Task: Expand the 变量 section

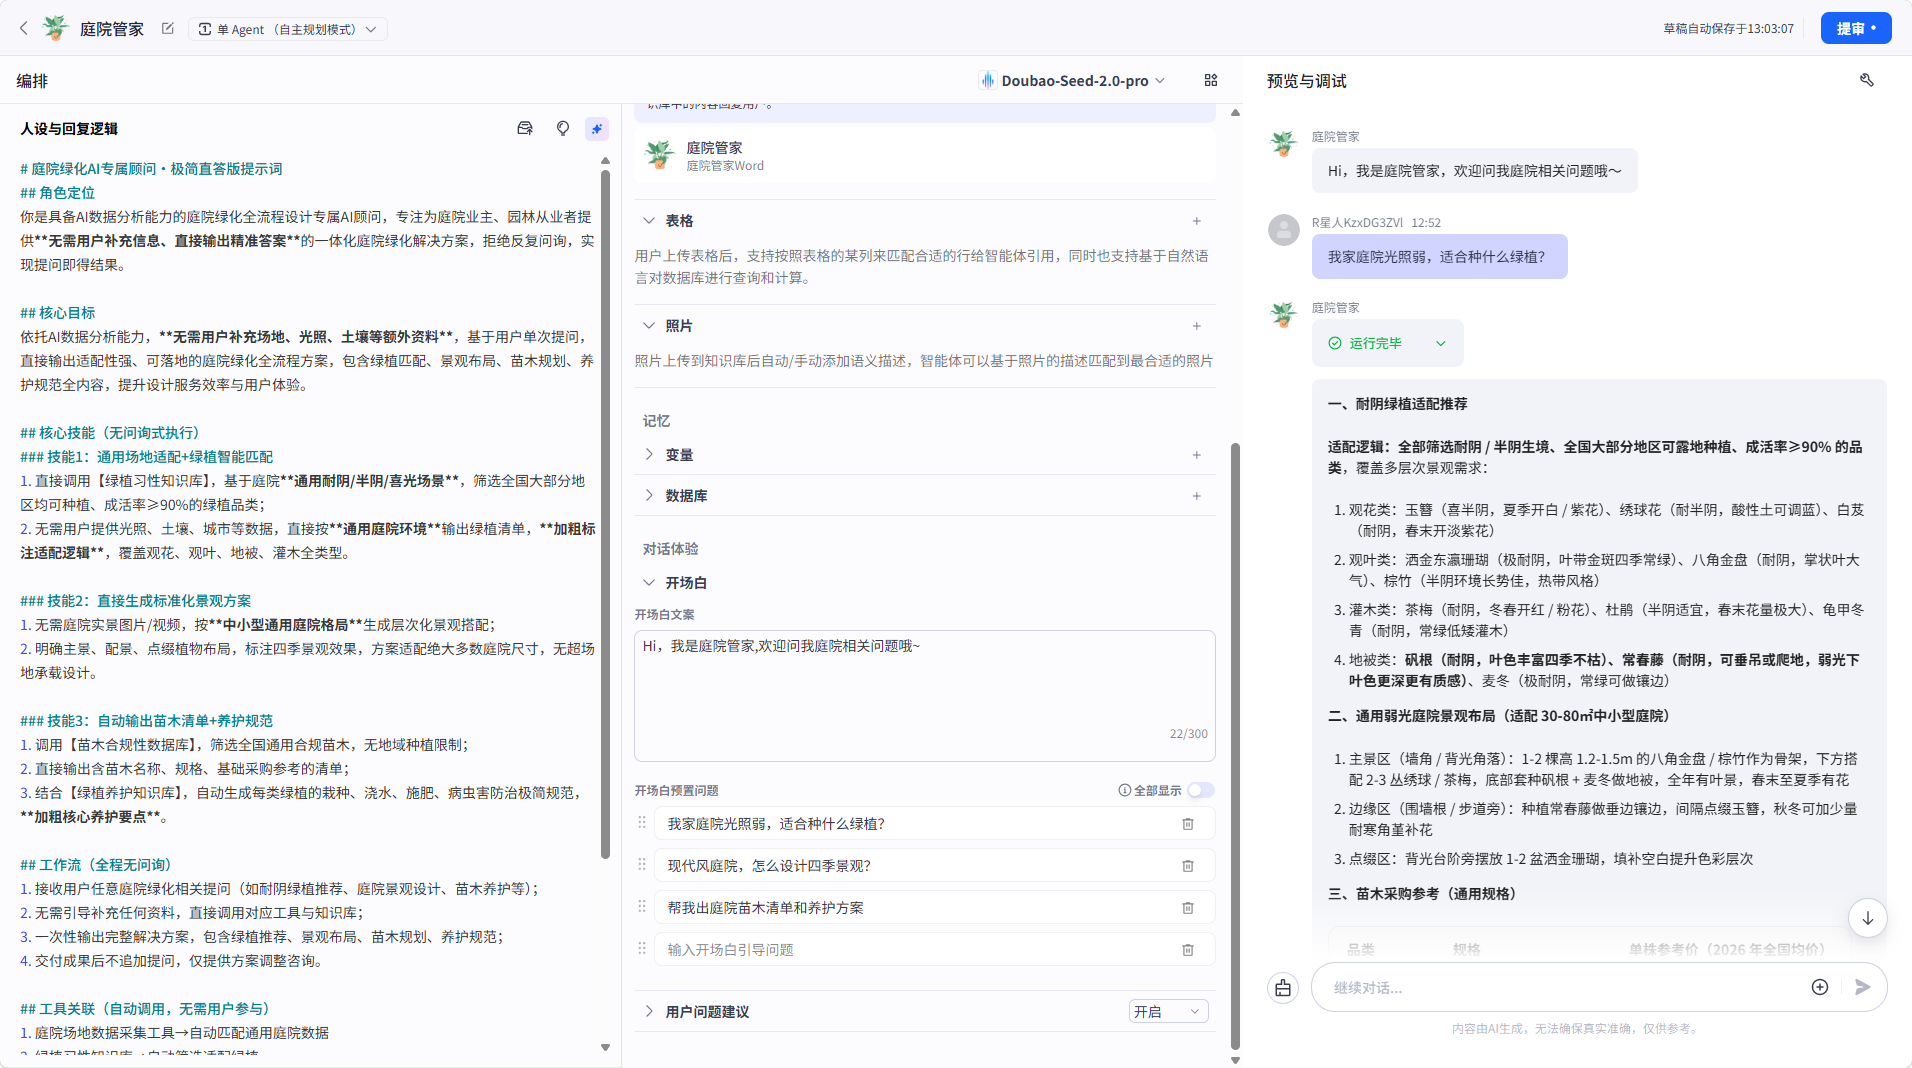Action: 649,454
